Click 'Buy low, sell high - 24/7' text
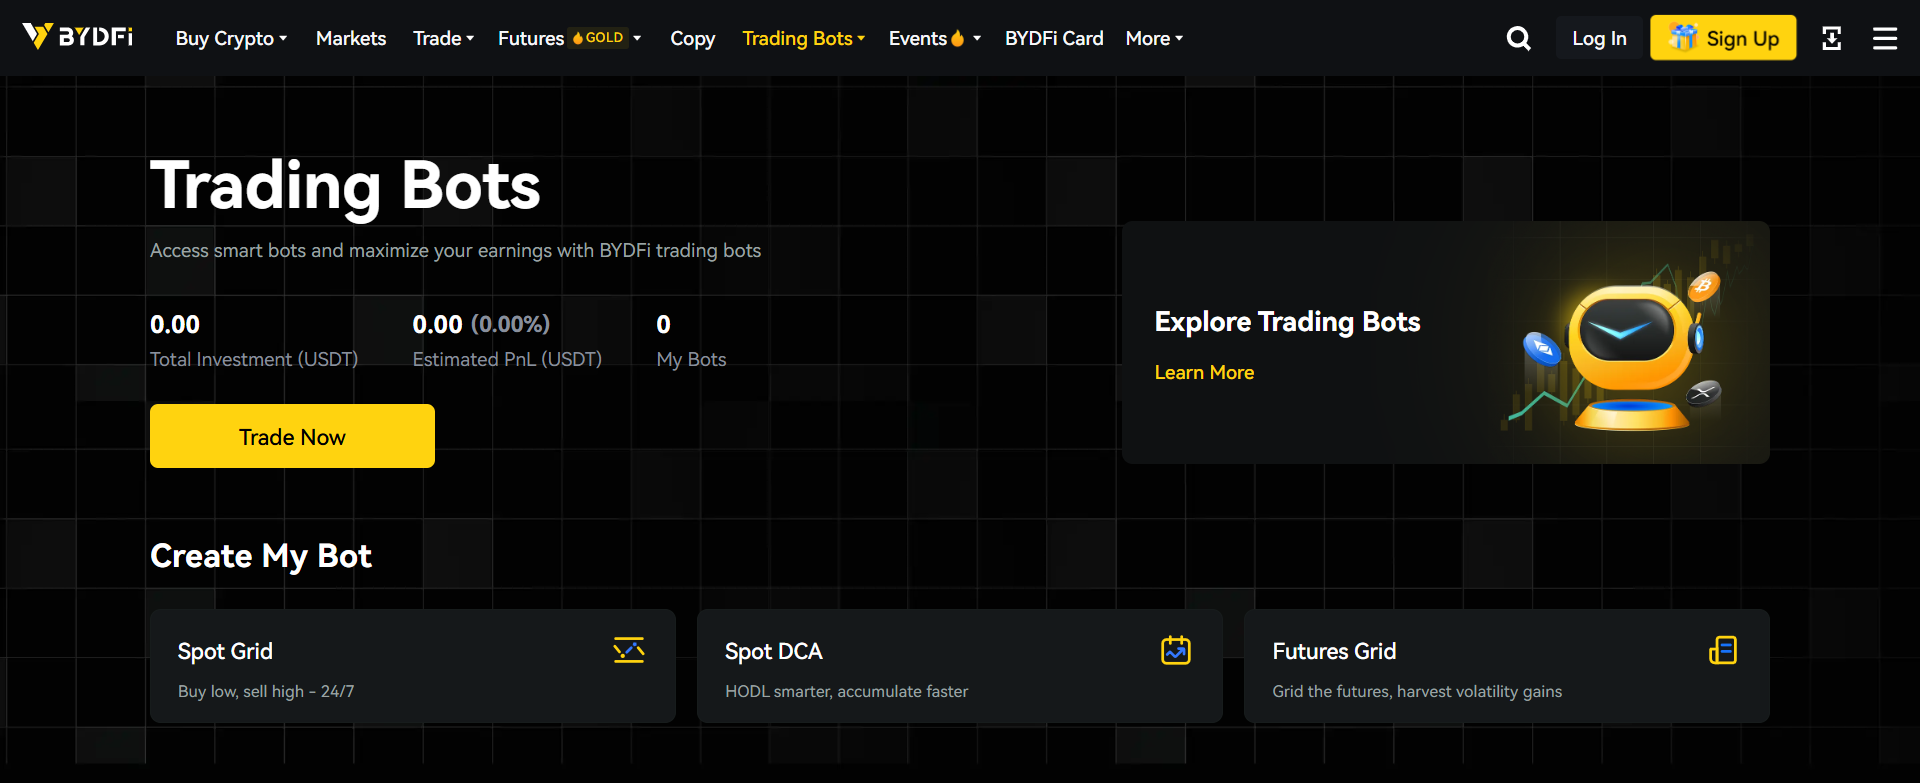Image resolution: width=1920 pixels, height=783 pixels. tap(266, 691)
